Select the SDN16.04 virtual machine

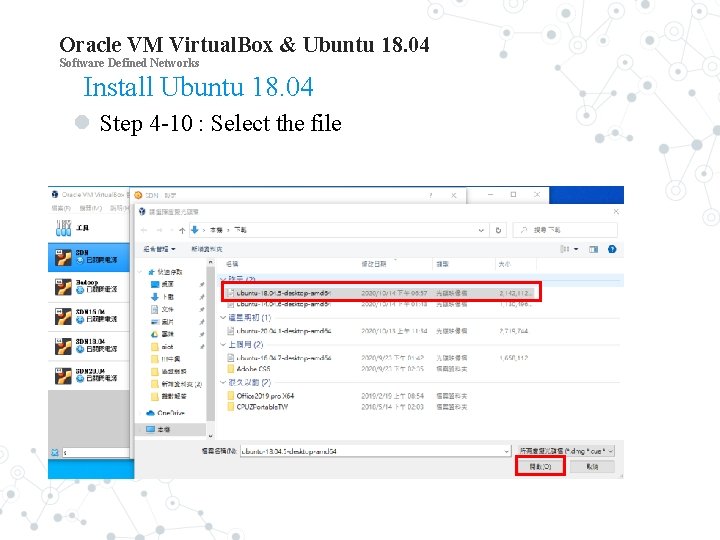(x=89, y=316)
